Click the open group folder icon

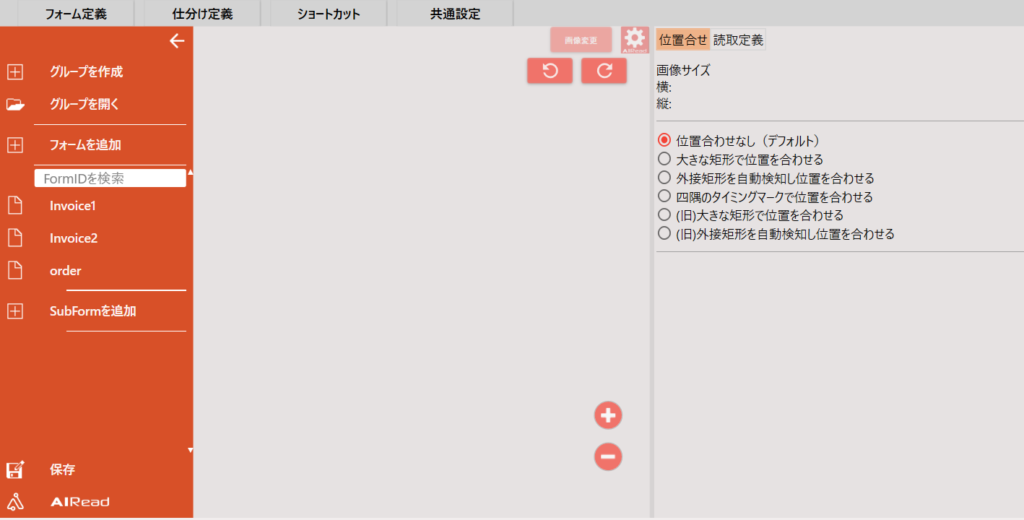pos(15,104)
